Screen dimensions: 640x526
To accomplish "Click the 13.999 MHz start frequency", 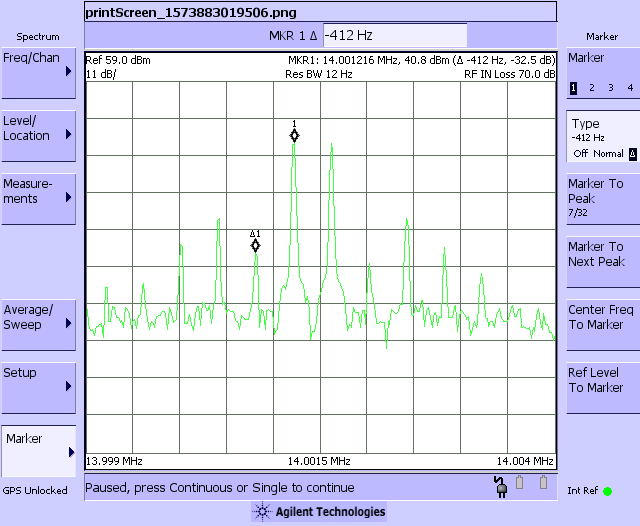I will tap(114, 462).
